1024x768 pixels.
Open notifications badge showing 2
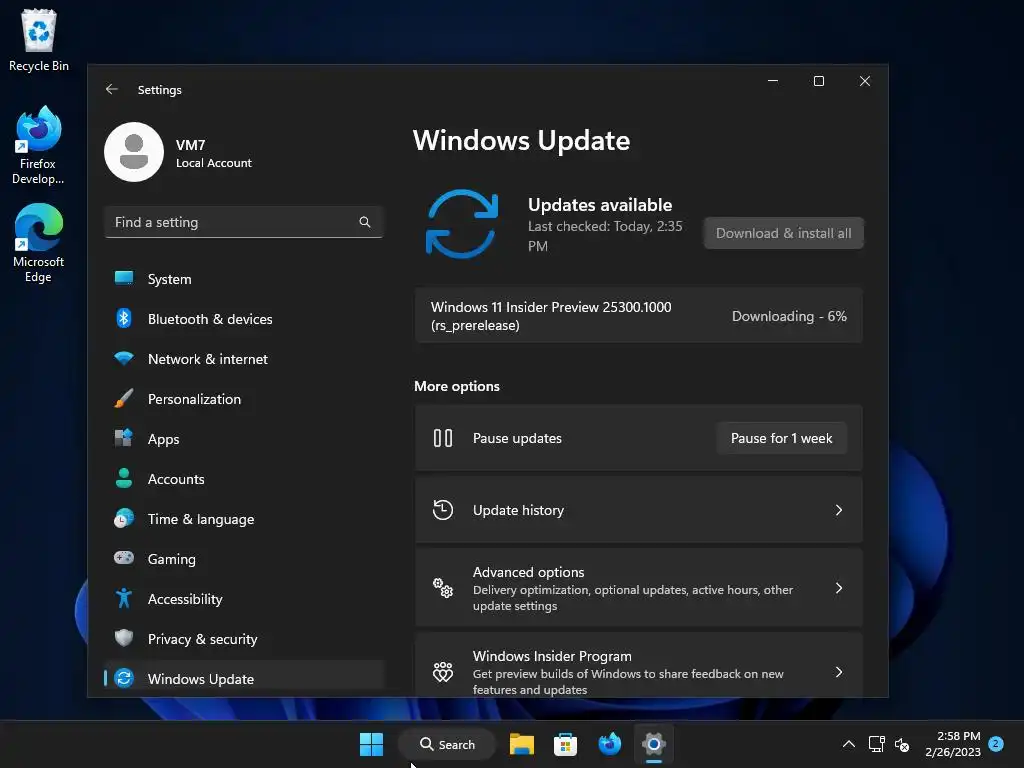(996, 743)
